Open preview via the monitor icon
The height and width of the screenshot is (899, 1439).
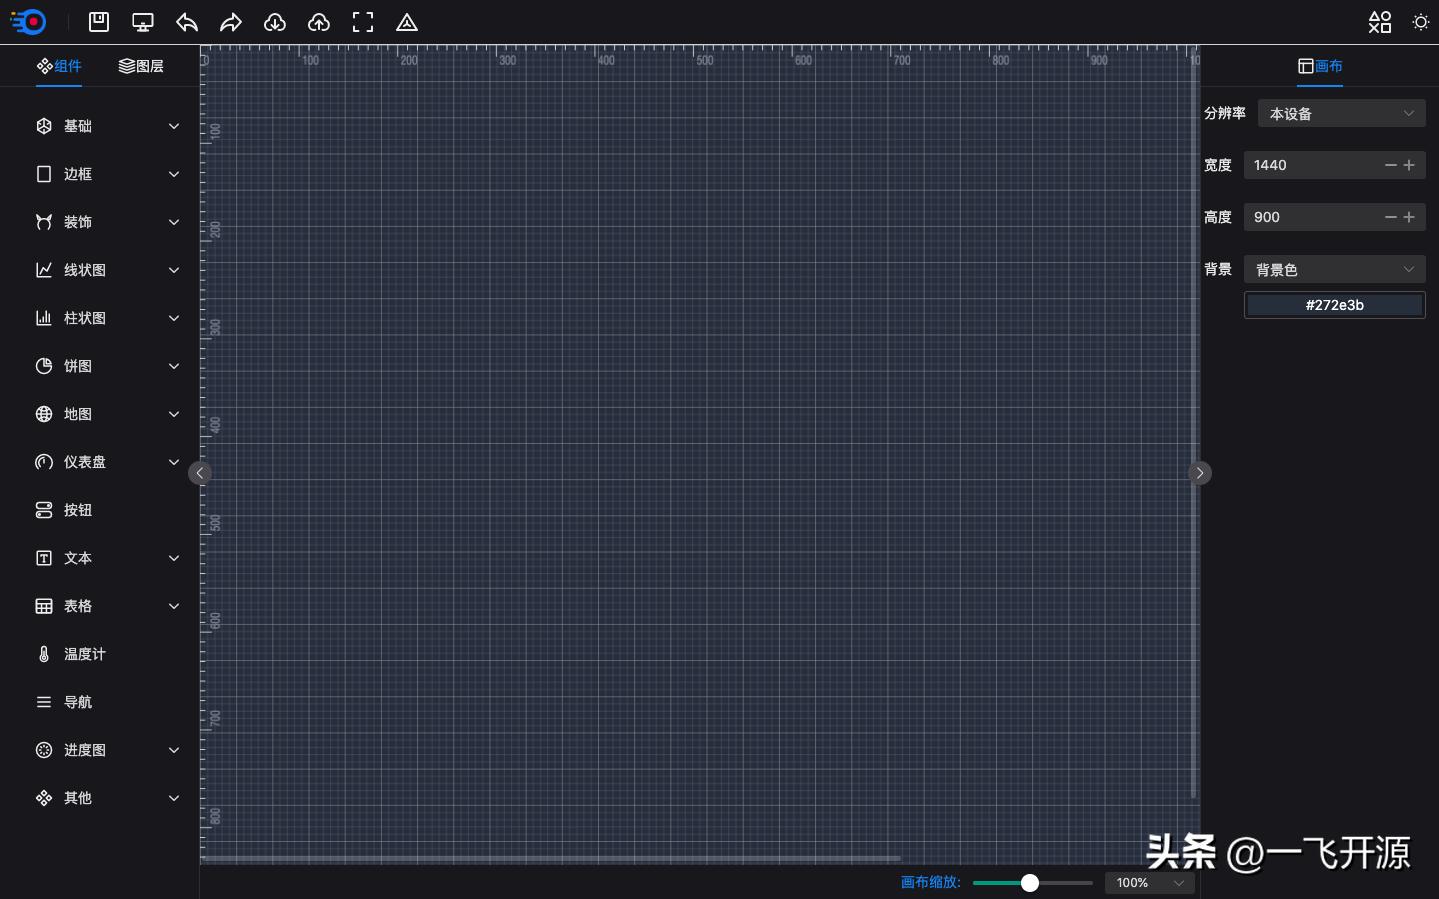143,22
